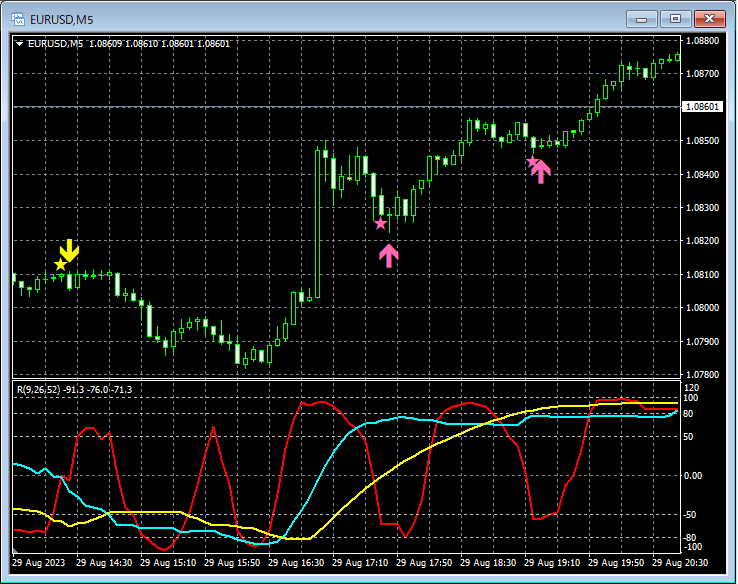This screenshot has width=738, height=584.
Task: Click the 29 Aug 15:10 time label
Action: 168,563
